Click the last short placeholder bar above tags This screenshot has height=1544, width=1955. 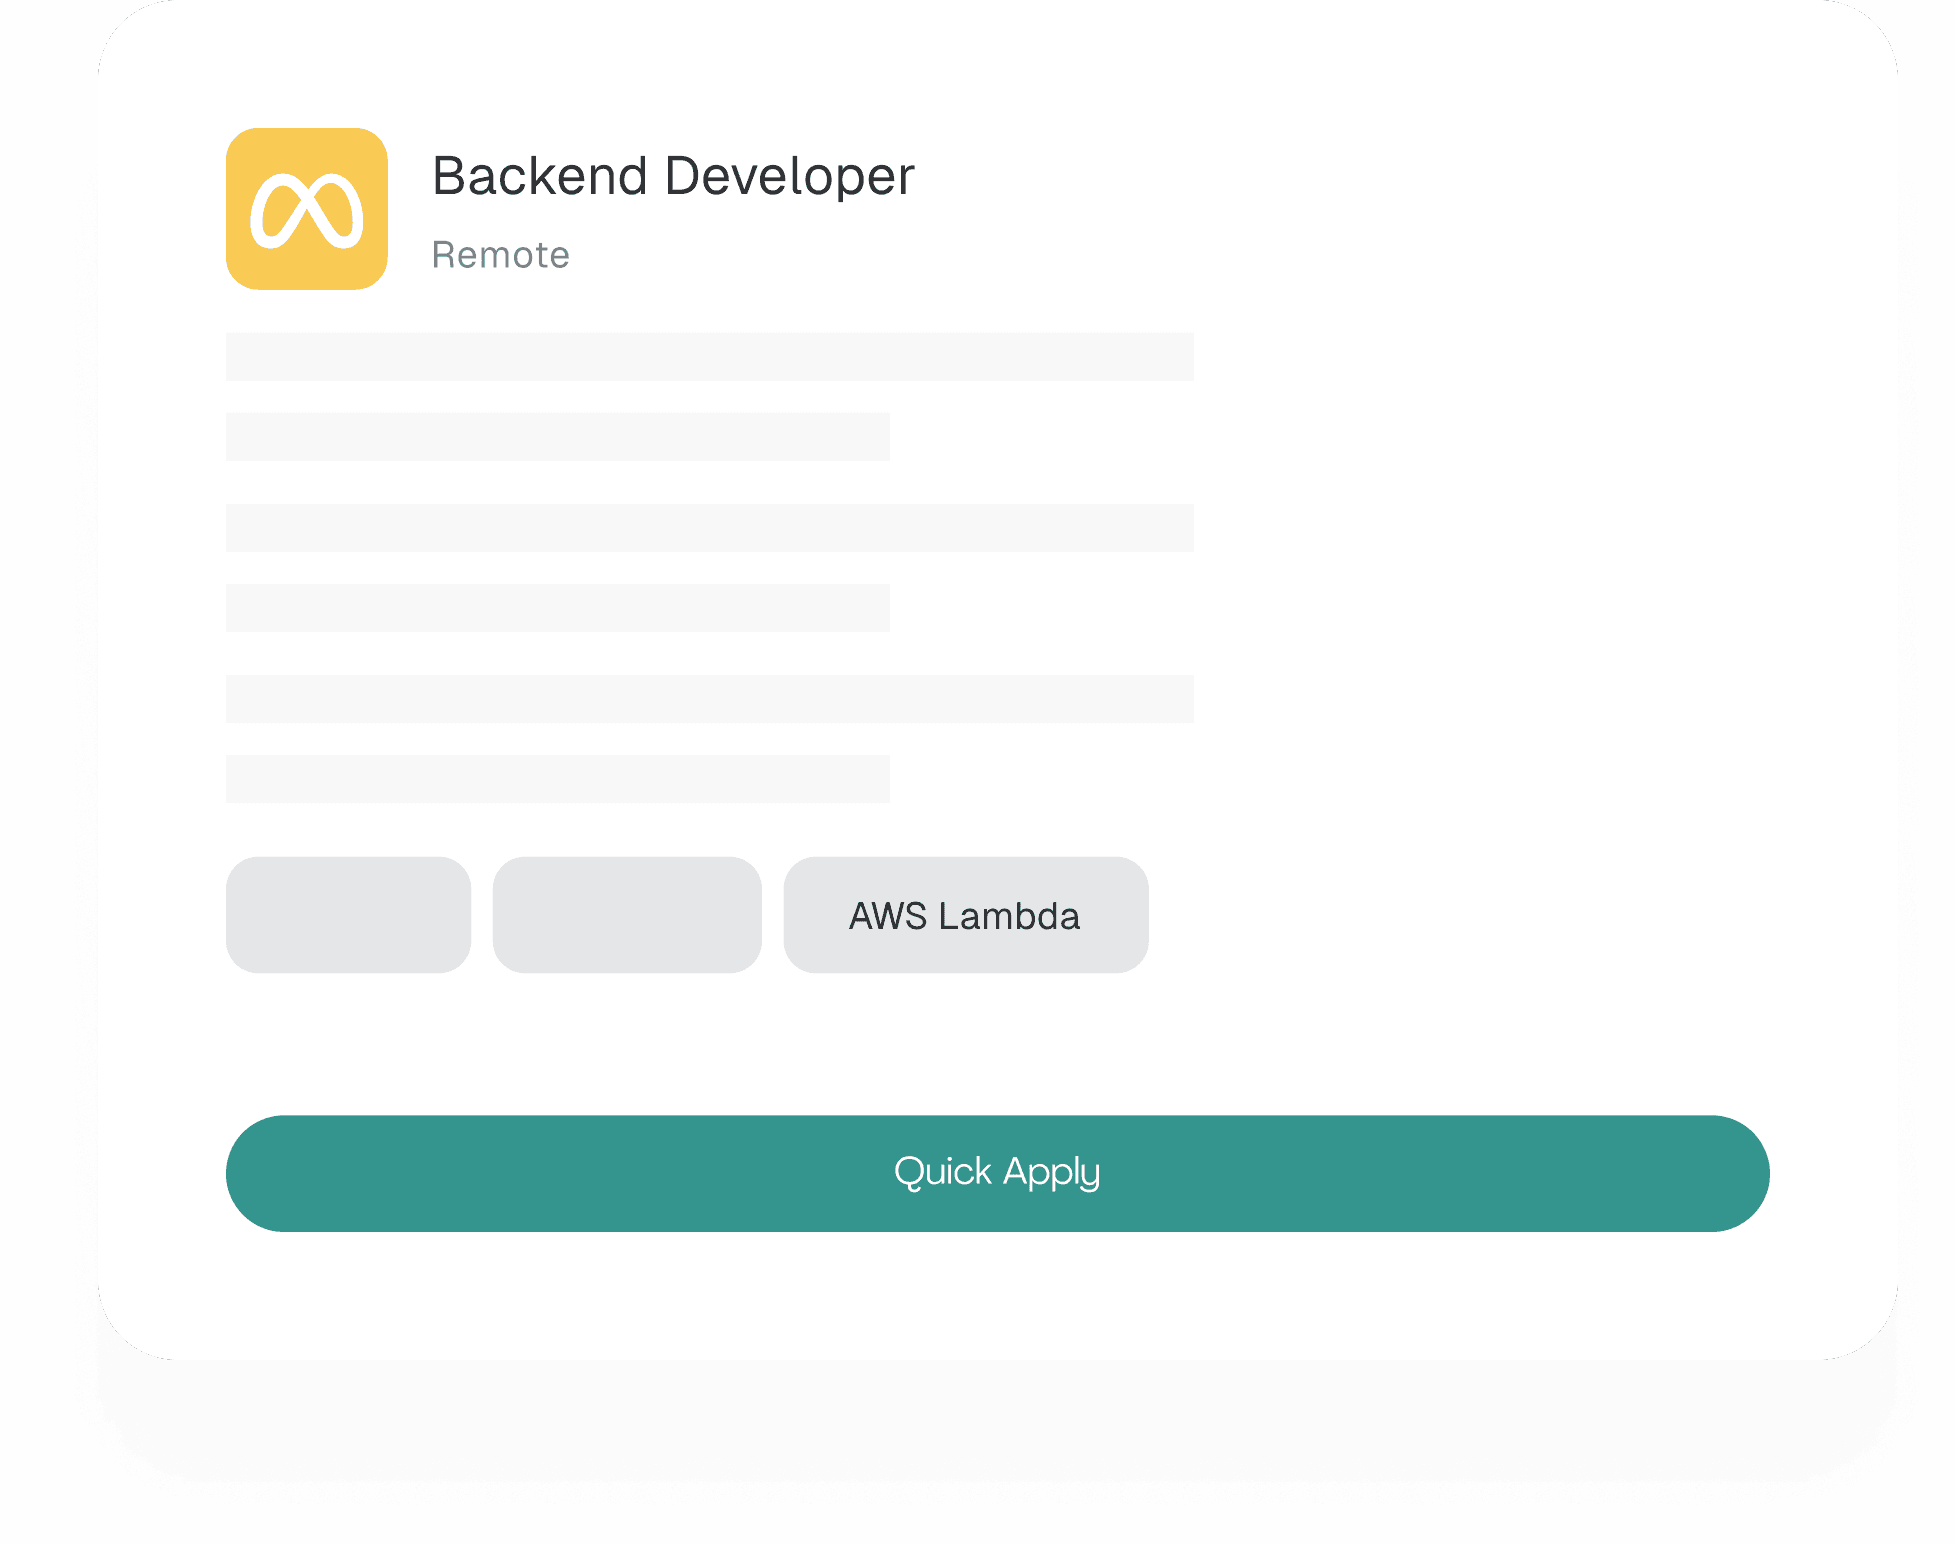tap(557, 779)
